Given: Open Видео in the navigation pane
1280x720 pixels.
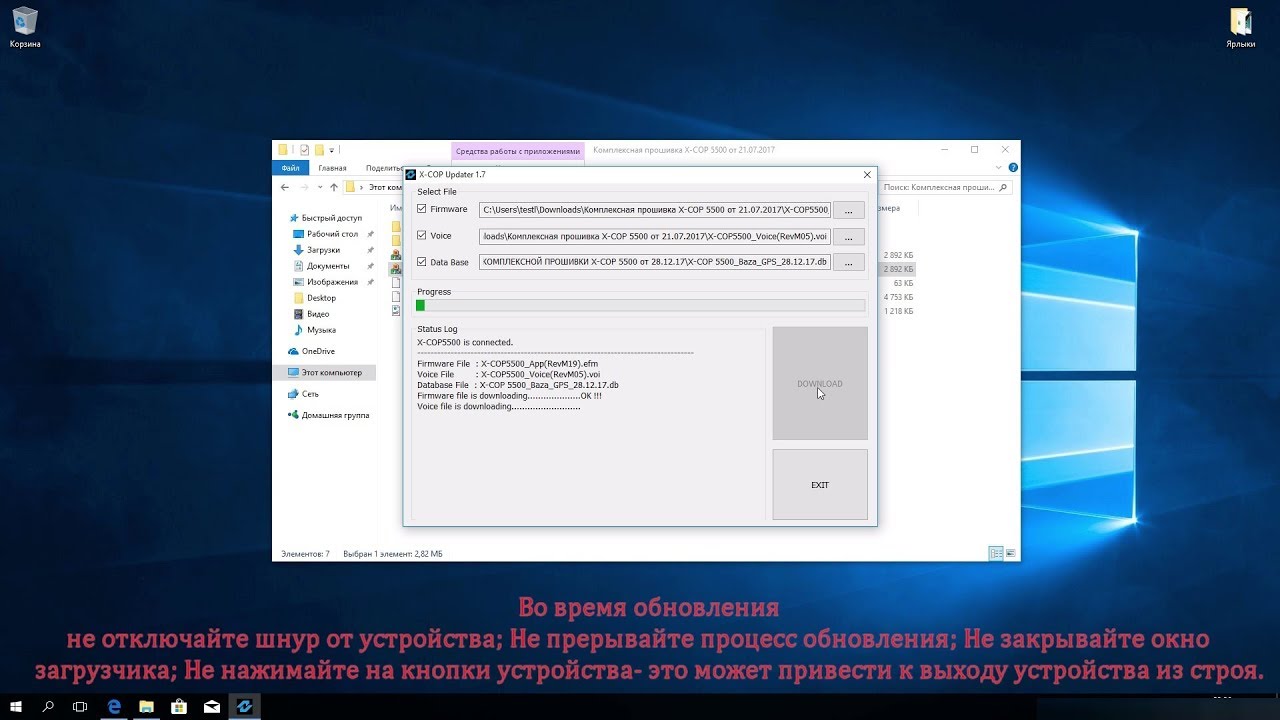Looking at the screenshot, I should (318, 314).
